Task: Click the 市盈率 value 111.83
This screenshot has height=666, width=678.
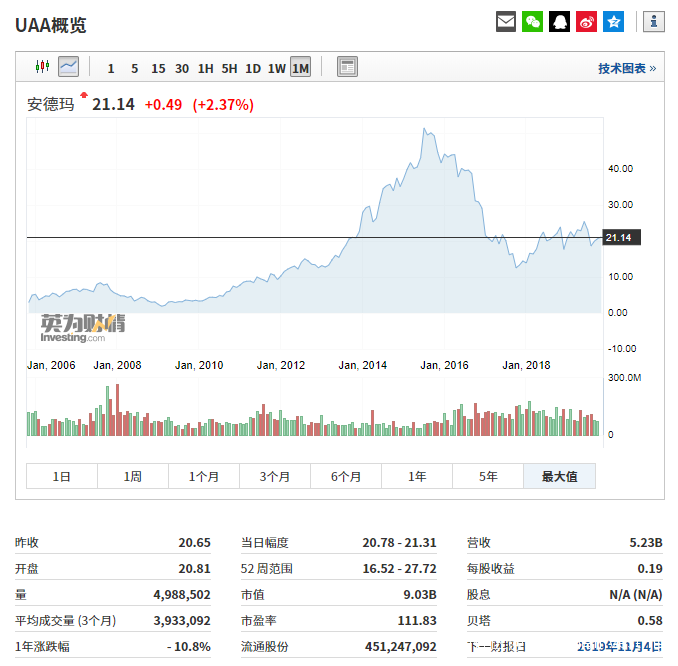Action: tap(417, 621)
